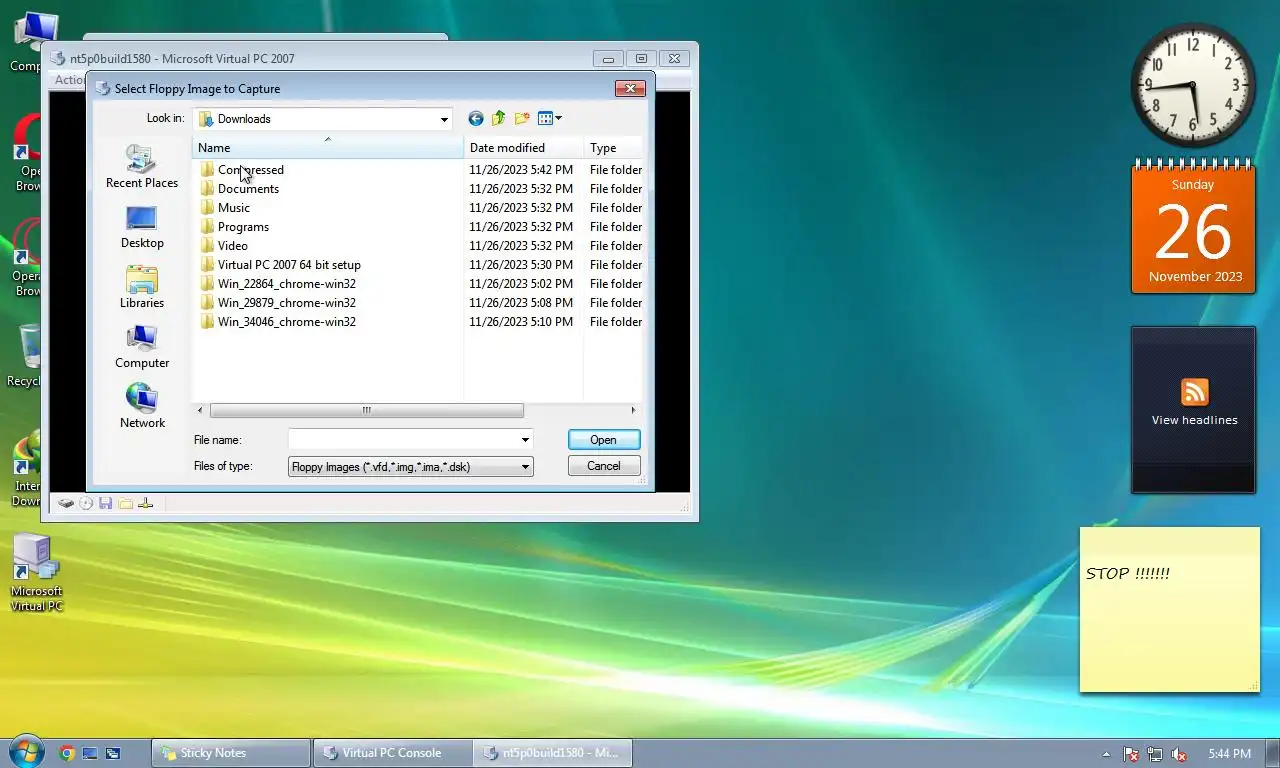Click the horizontal scrollbar thumb in file list
This screenshot has width=1280, height=768.
366,410
